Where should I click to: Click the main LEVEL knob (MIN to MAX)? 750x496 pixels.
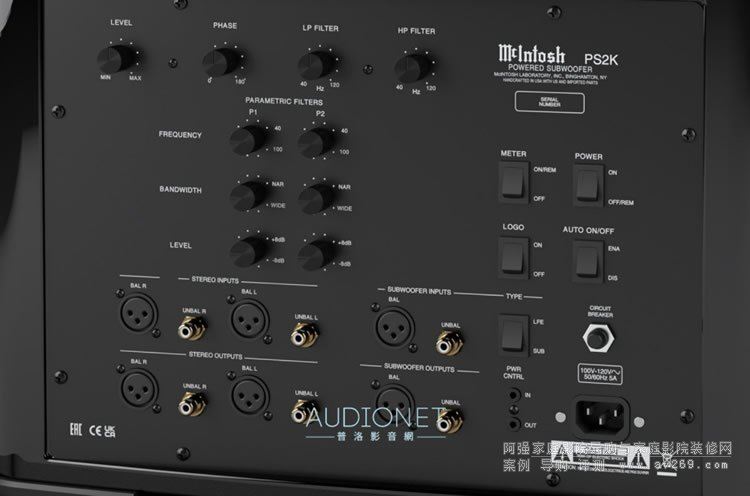115,59
